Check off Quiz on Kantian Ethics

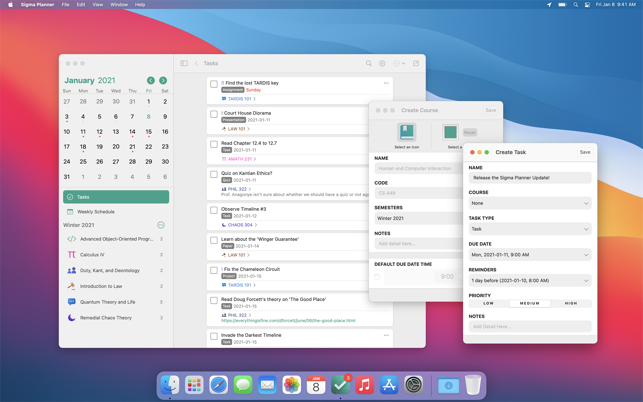(x=214, y=174)
